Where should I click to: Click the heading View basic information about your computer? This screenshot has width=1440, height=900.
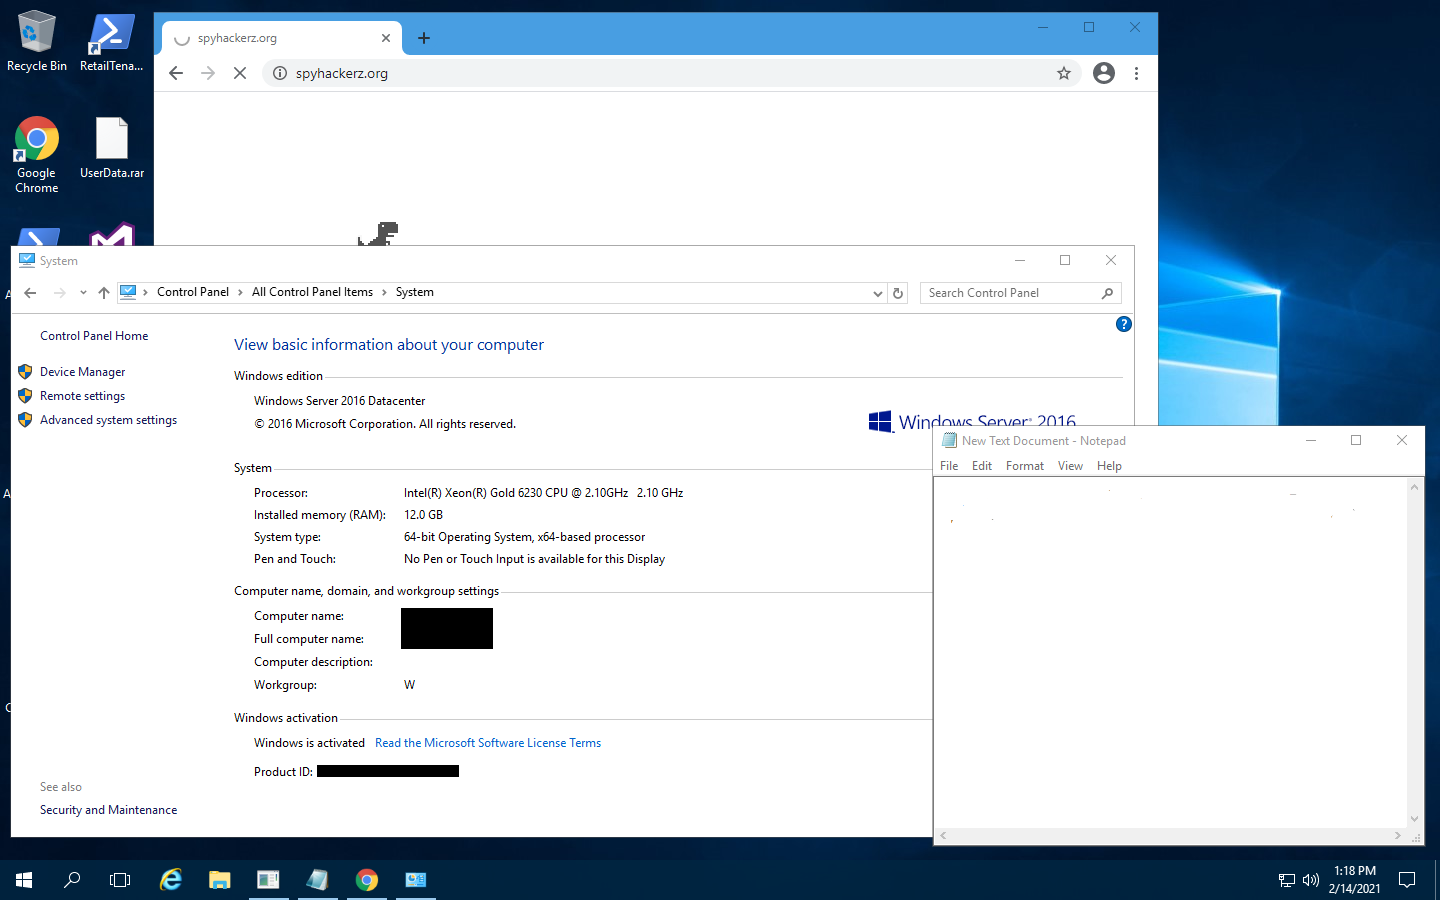389,345
